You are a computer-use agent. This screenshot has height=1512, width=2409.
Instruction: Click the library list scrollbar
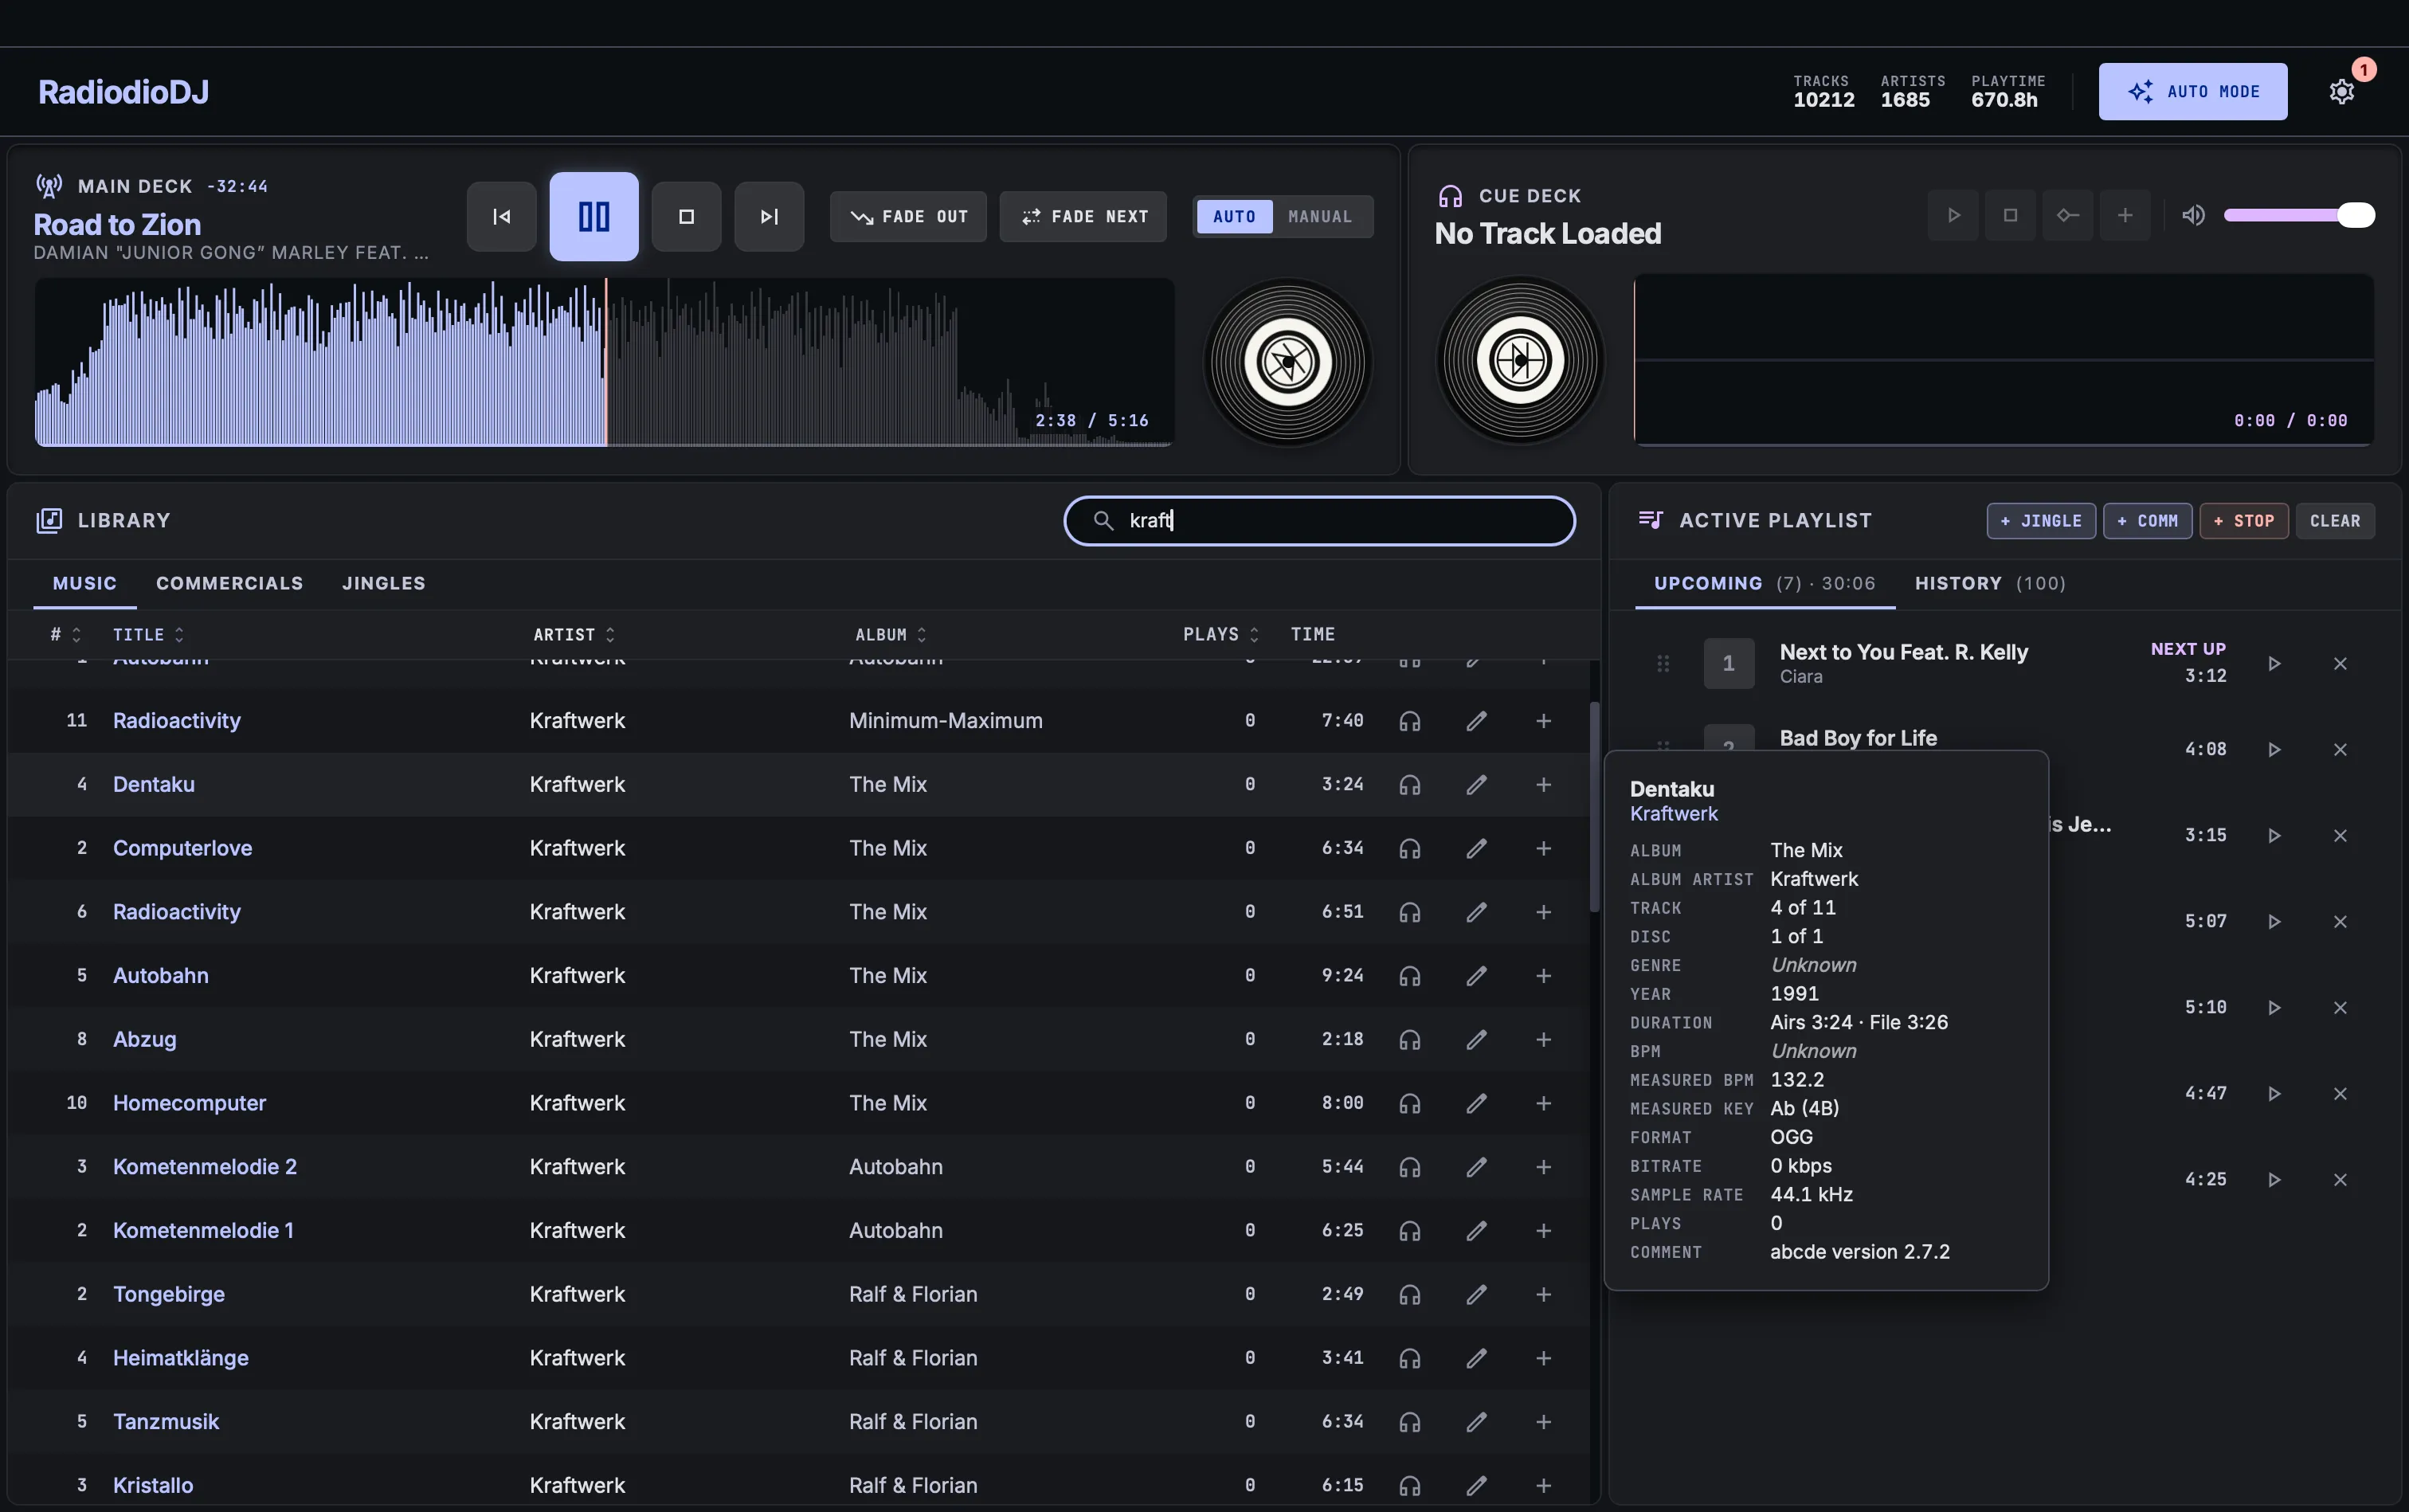click(x=1594, y=806)
